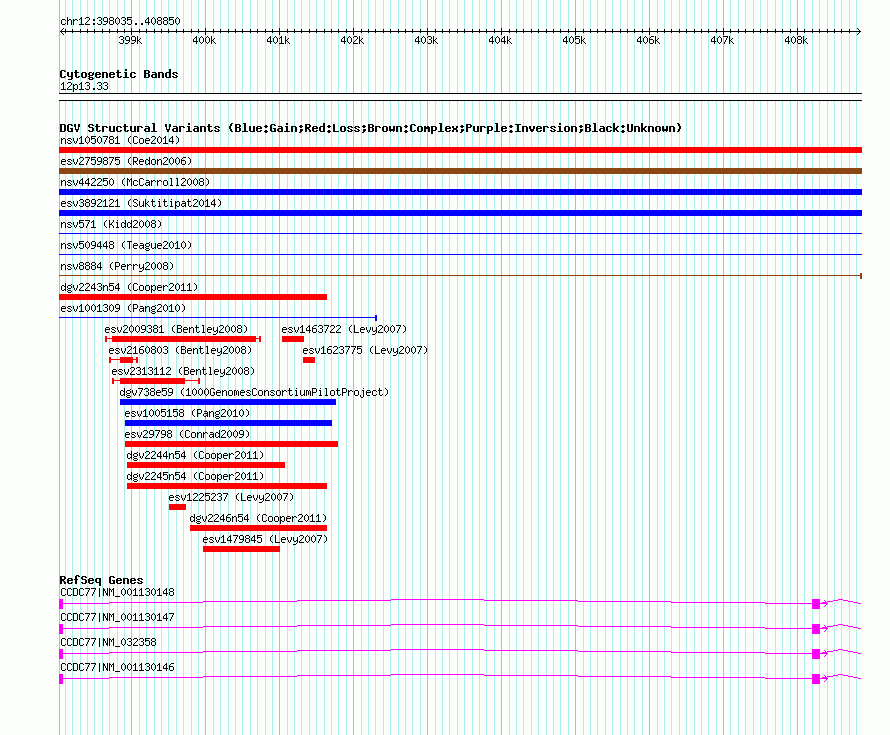The height and width of the screenshot is (735, 890).
Task: Open CCDC77|NM_032358 gene label
Action: point(108,642)
